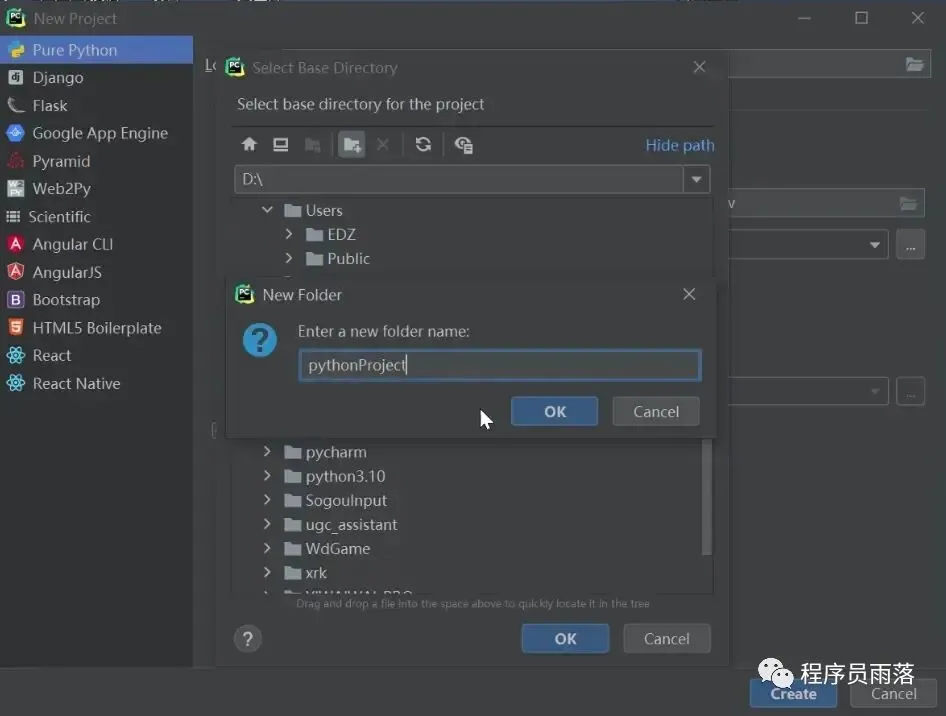Click the New Folder toolbar icon
This screenshot has width=946, height=716.
(351, 145)
